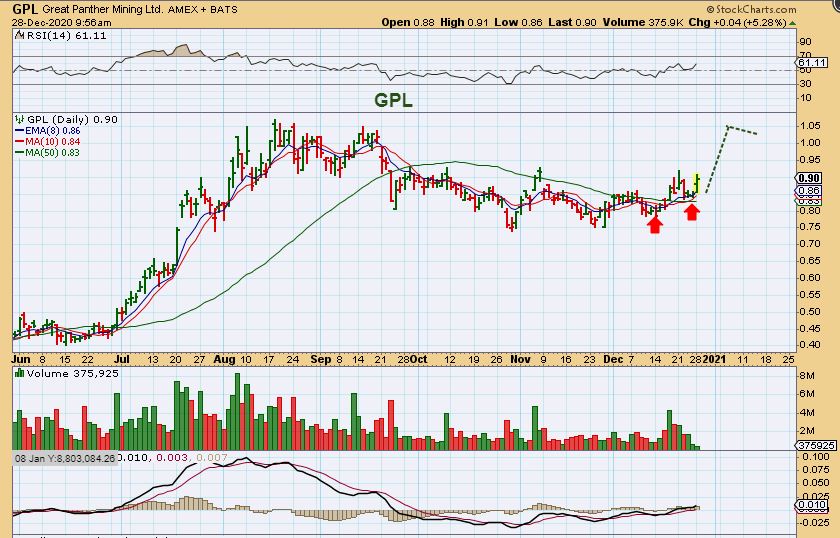Click the RSI 90 axis label

(x=805, y=42)
